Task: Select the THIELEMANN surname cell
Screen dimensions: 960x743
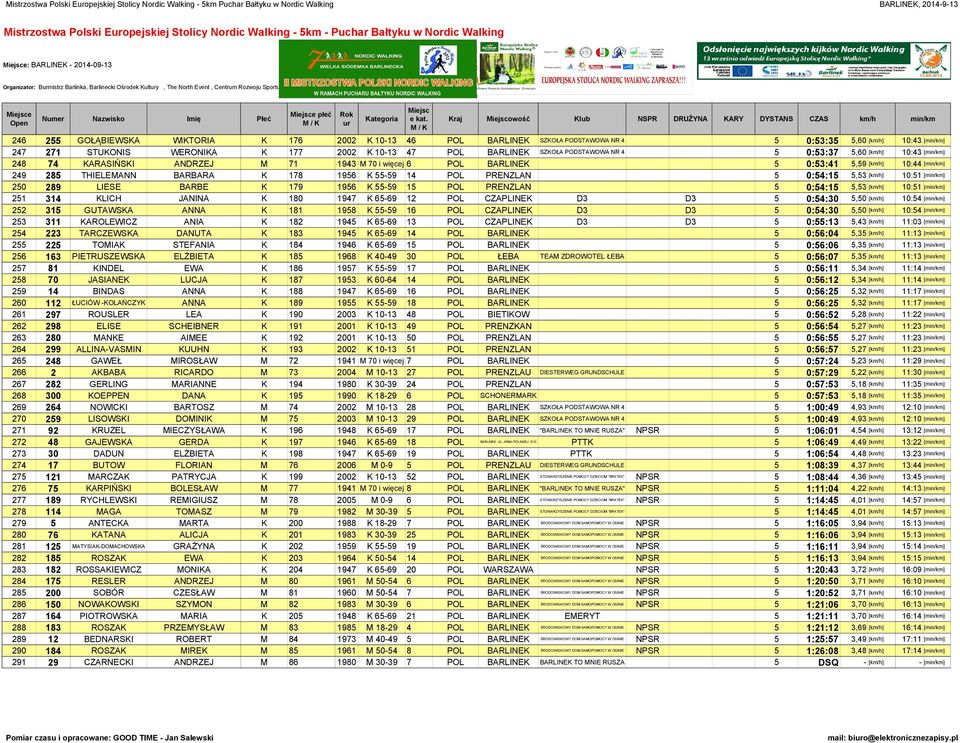Action: (108, 176)
